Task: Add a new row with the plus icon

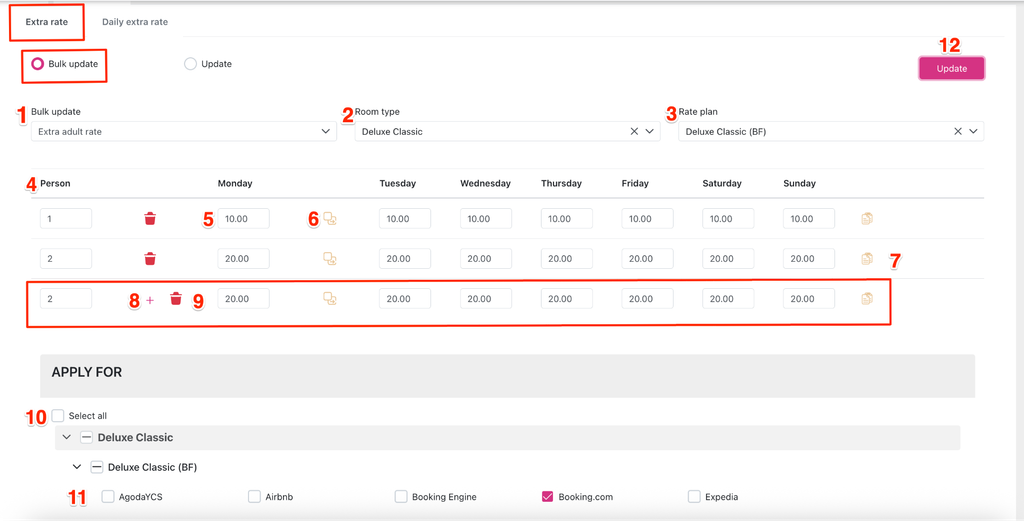Action: 150,300
